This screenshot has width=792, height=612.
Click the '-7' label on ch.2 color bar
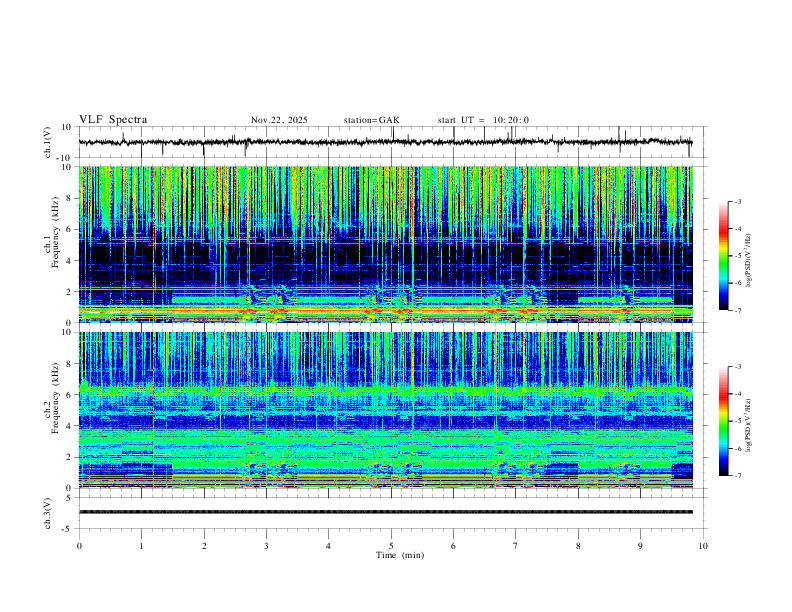pyautogui.click(x=737, y=476)
